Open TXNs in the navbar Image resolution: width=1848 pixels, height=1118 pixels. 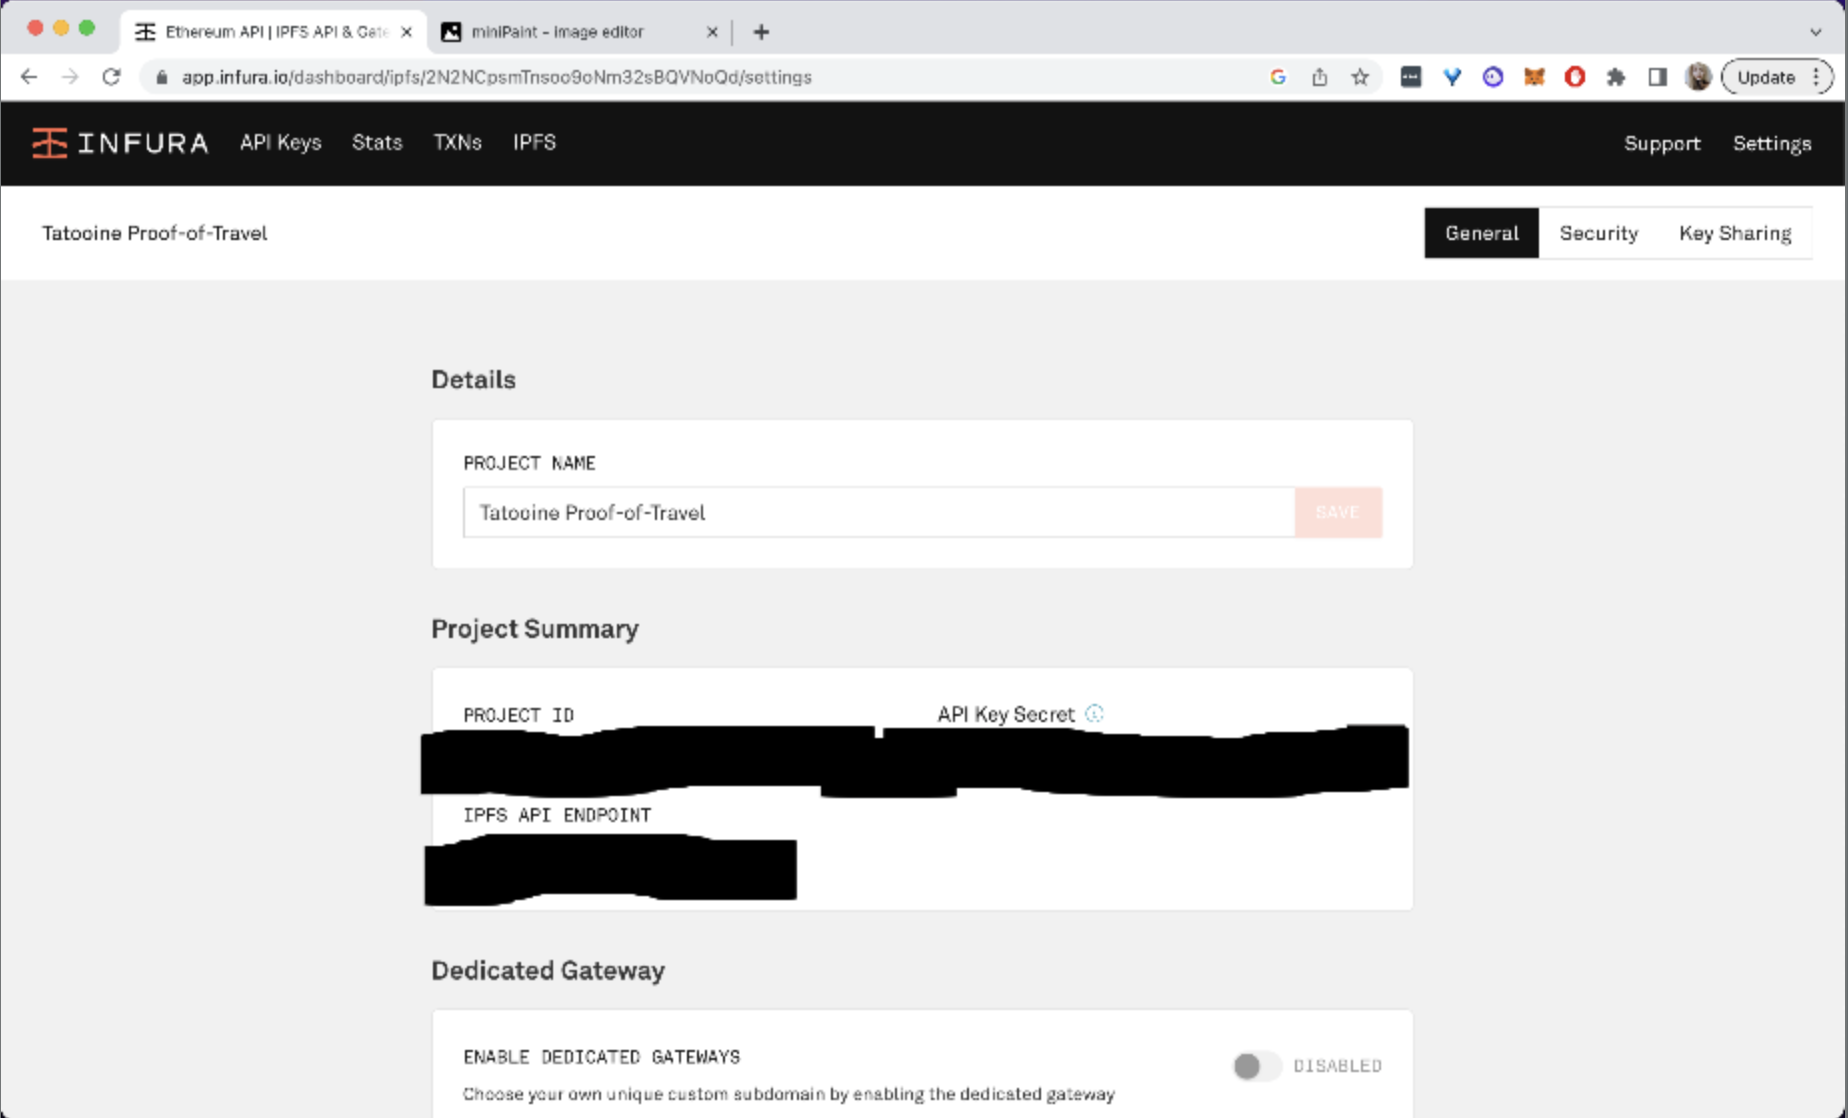[x=458, y=143]
